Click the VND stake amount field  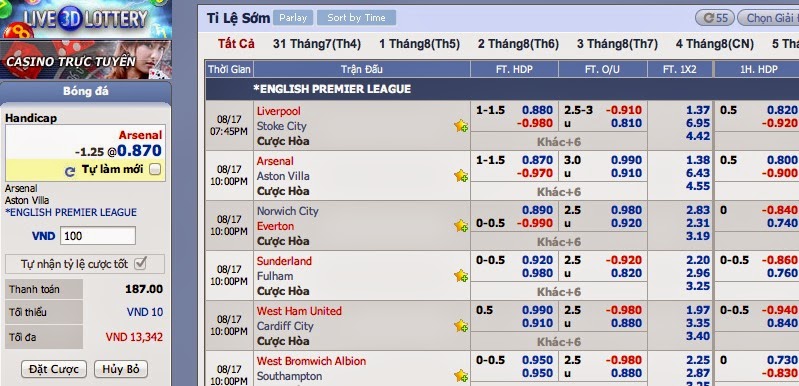98,236
